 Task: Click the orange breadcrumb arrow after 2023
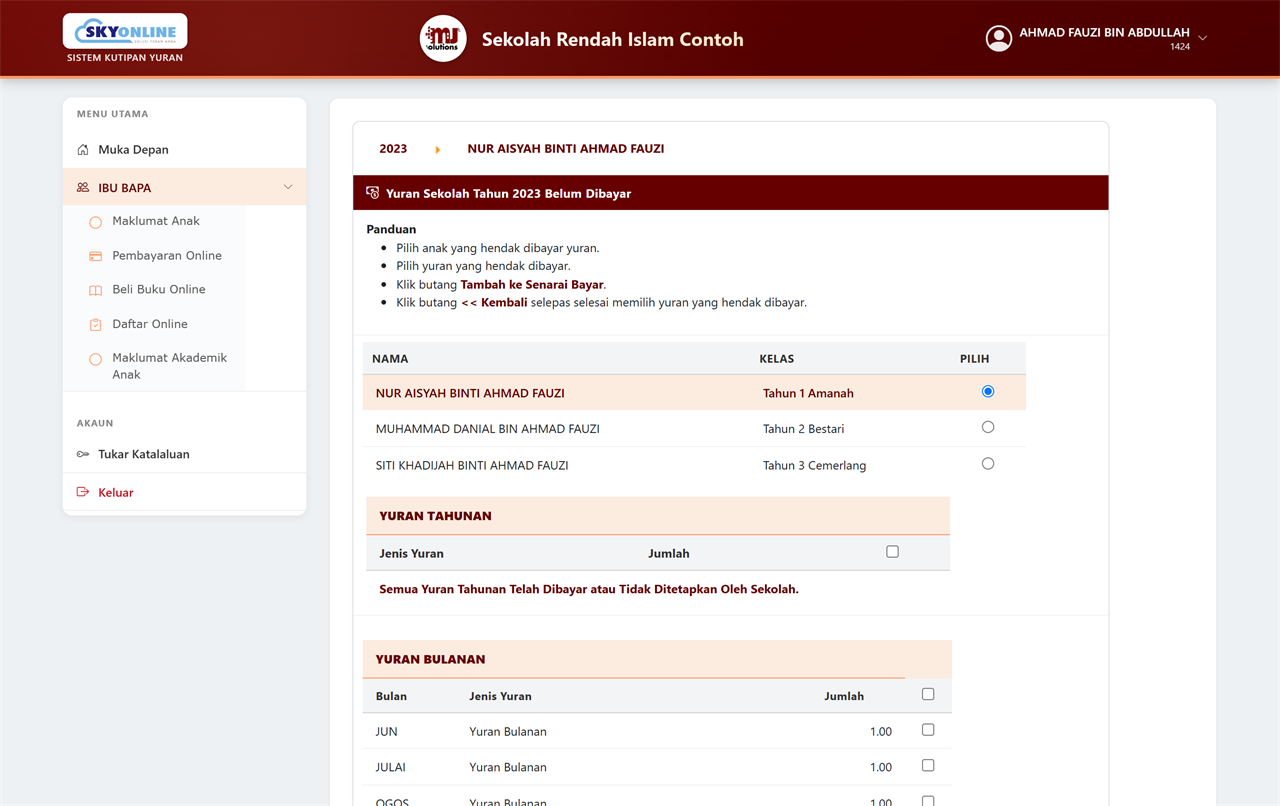[x=438, y=150]
